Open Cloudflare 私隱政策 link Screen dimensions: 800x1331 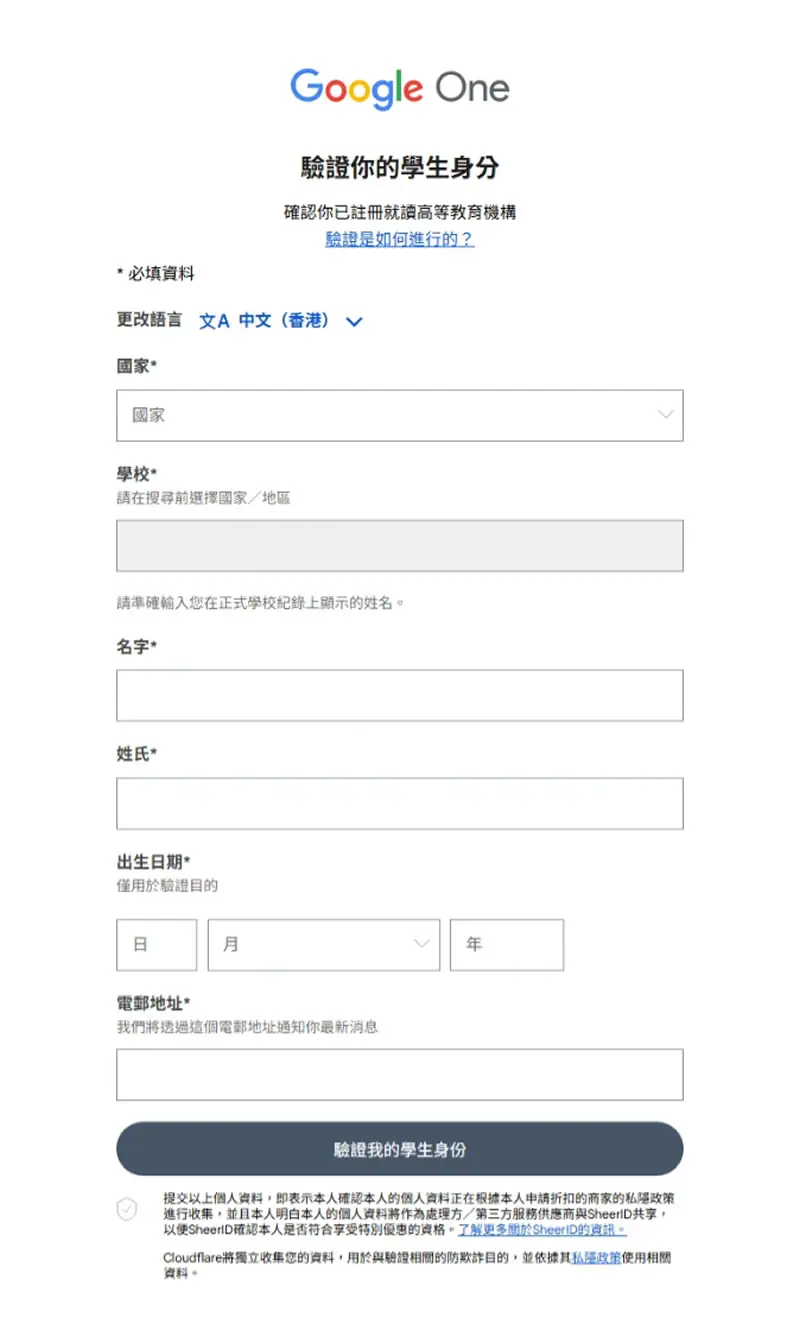tap(596, 1257)
